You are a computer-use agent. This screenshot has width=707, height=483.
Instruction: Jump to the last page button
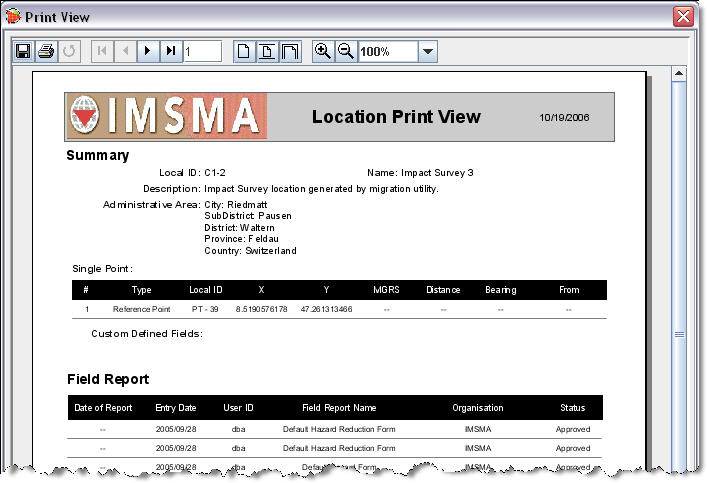tap(171, 51)
